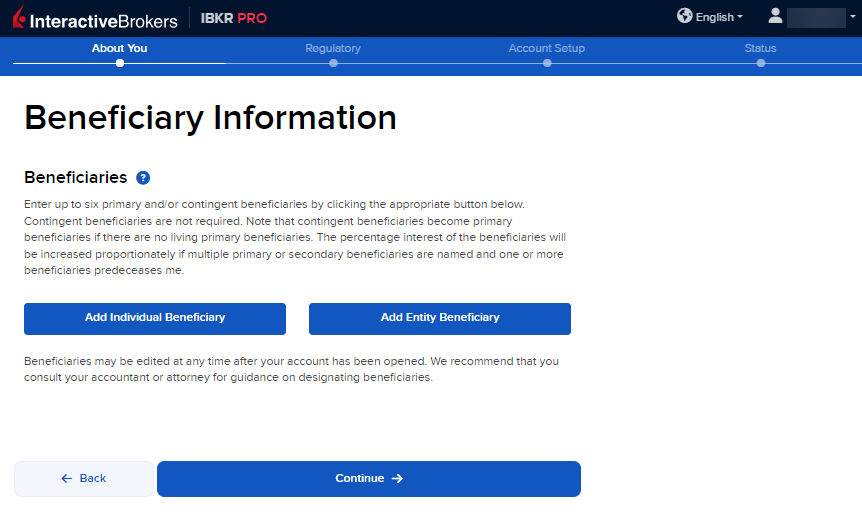Click the Account Setup progress dot
Screen dimensions: 862x525
547,63
